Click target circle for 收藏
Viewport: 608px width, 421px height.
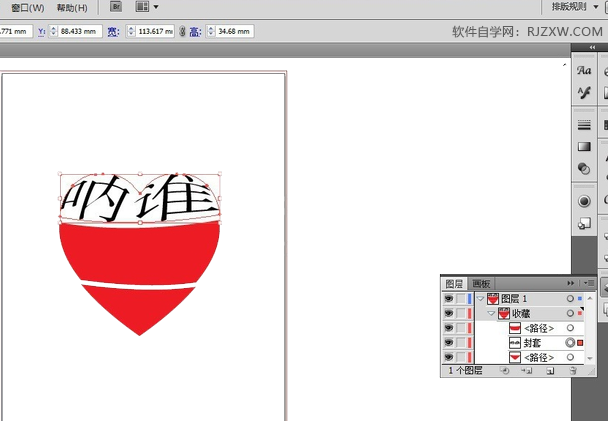tap(570, 313)
